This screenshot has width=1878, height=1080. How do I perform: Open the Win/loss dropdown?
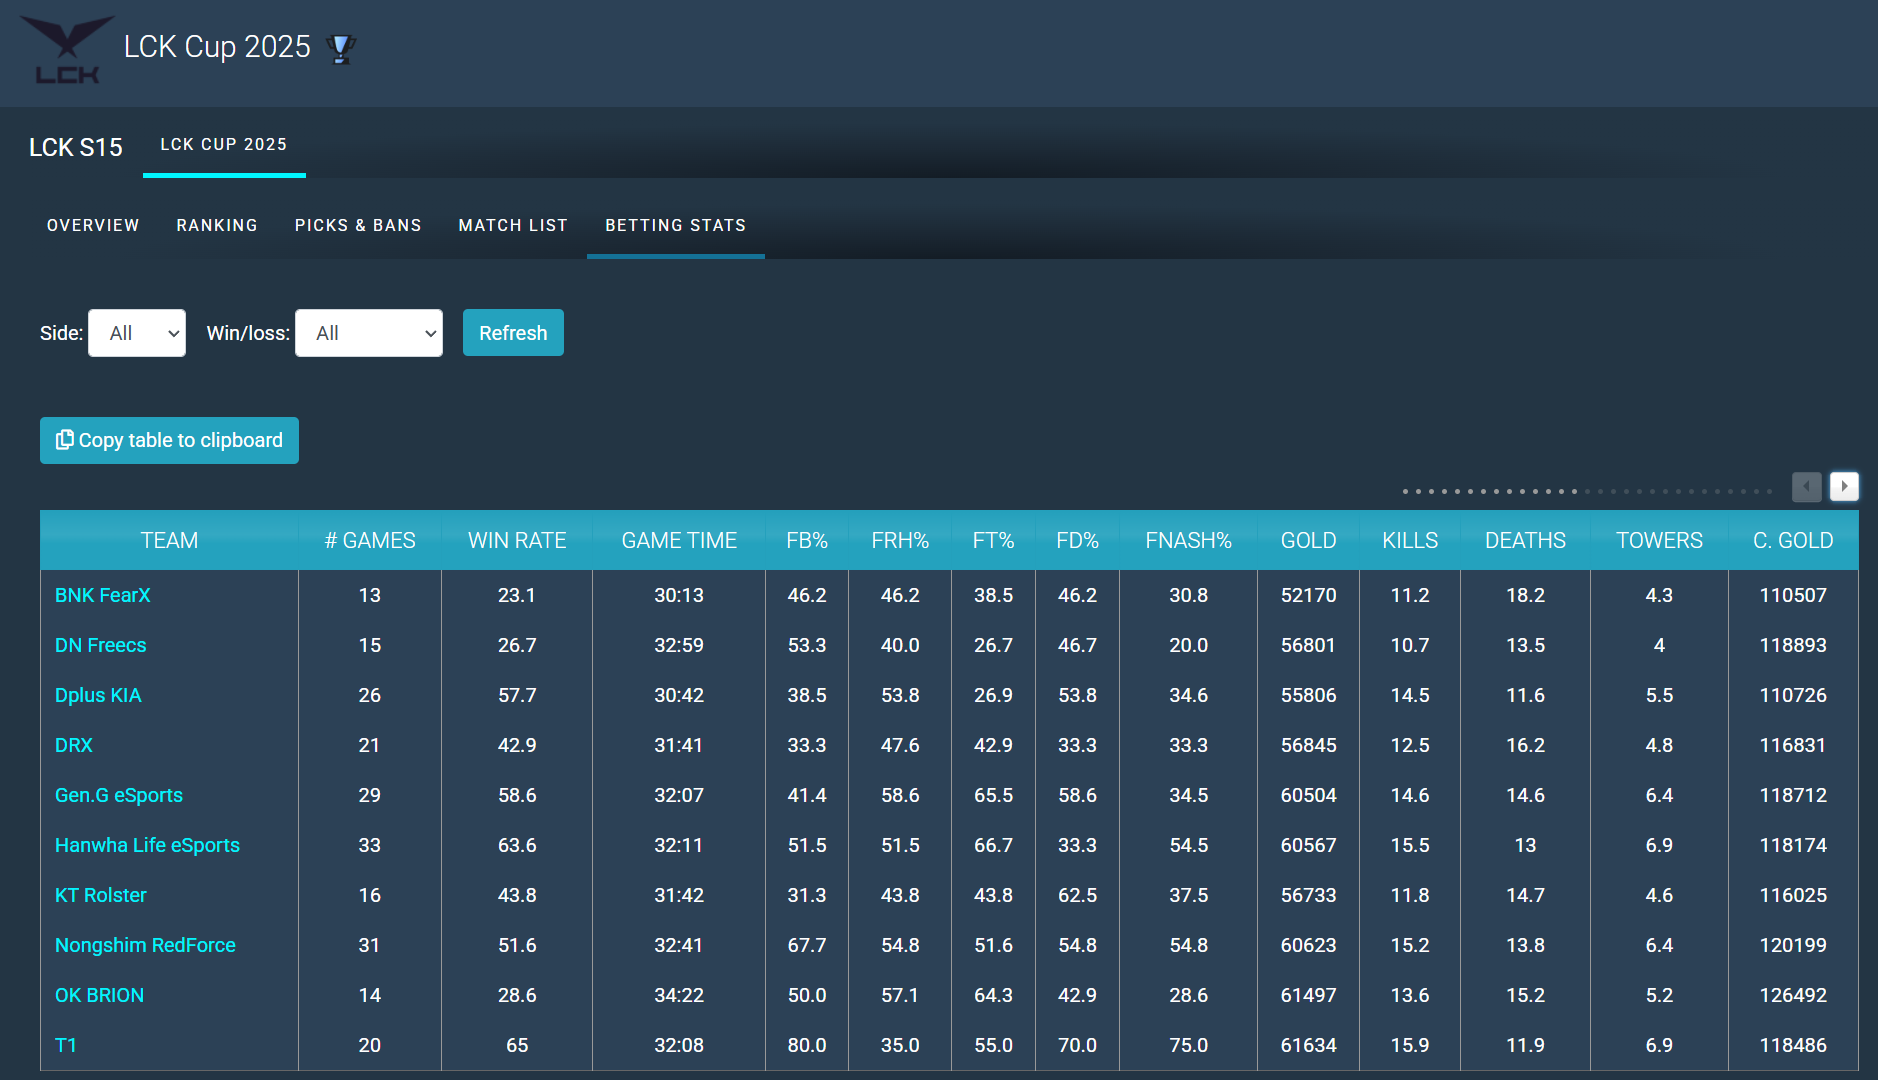coord(369,333)
